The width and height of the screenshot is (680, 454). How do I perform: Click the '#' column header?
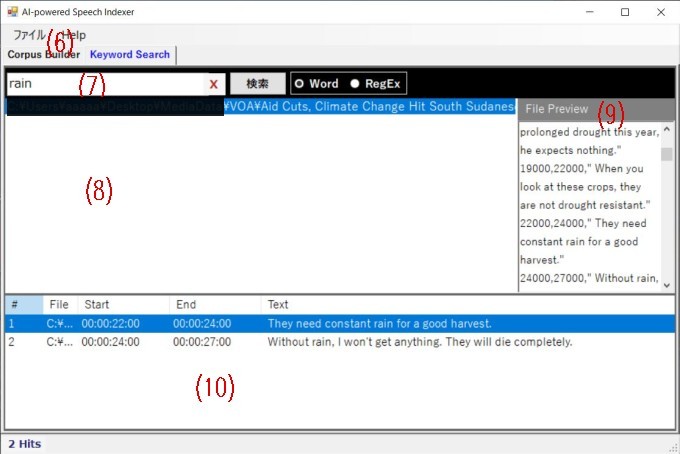pyautogui.click(x=24, y=304)
